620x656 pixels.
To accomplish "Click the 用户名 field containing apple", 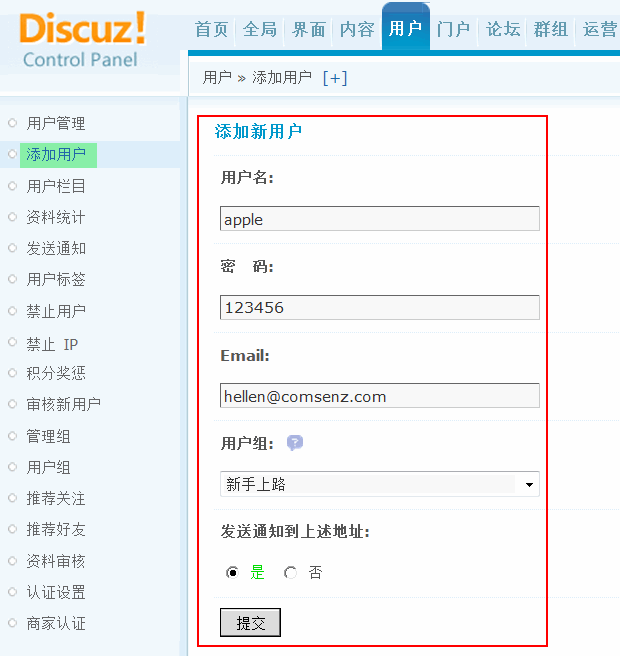I will (379, 219).
